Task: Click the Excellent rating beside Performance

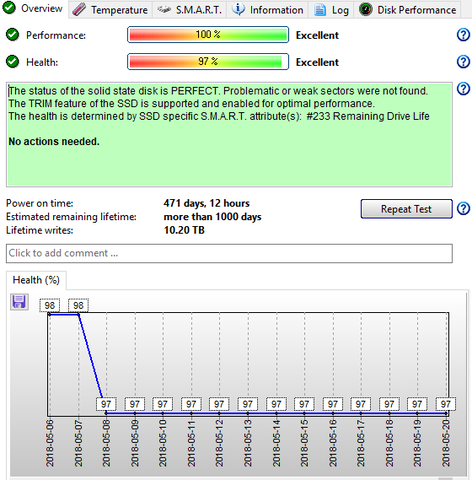Action: [x=317, y=35]
